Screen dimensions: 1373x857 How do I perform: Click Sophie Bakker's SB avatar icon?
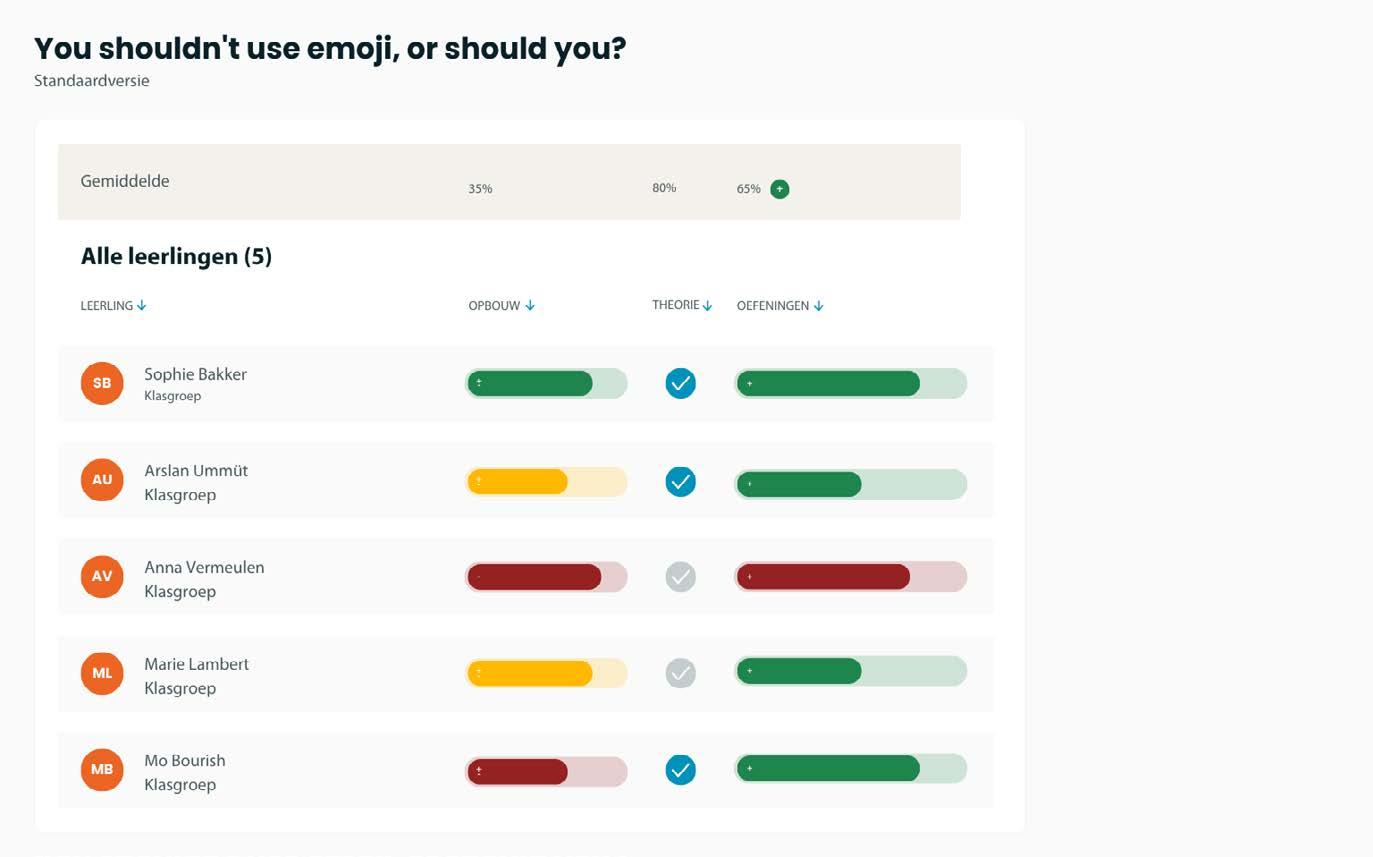point(102,383)
